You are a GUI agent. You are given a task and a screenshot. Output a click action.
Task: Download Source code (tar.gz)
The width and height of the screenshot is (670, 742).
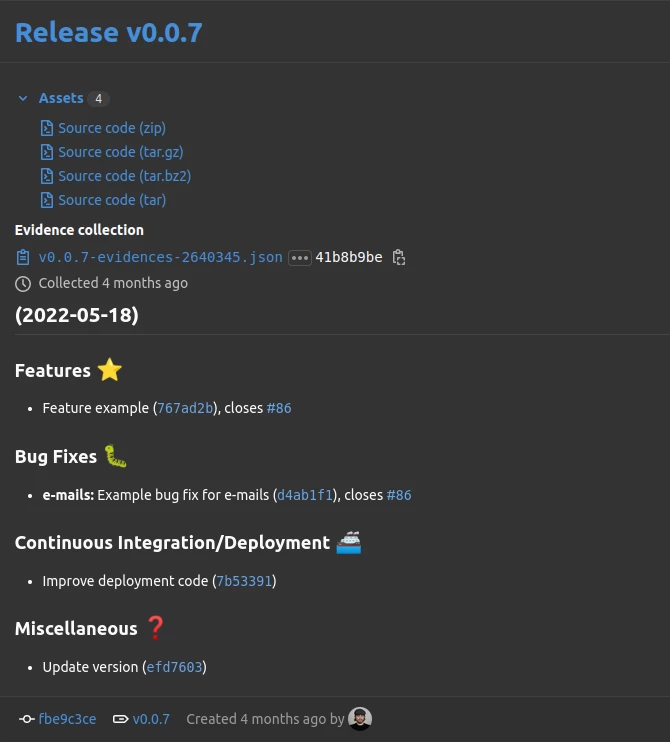[120, 152]
